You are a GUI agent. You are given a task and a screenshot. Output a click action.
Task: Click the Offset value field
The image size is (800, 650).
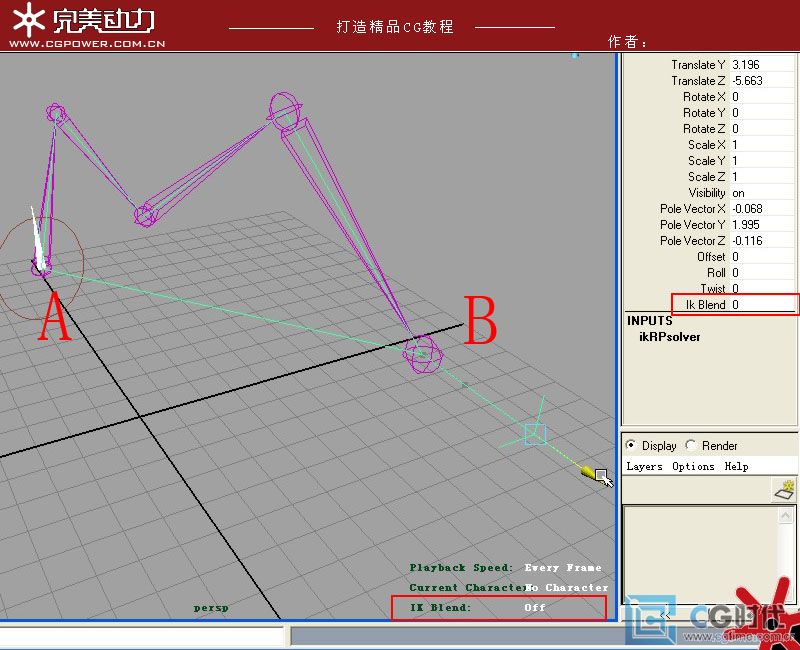pos(763,257)
